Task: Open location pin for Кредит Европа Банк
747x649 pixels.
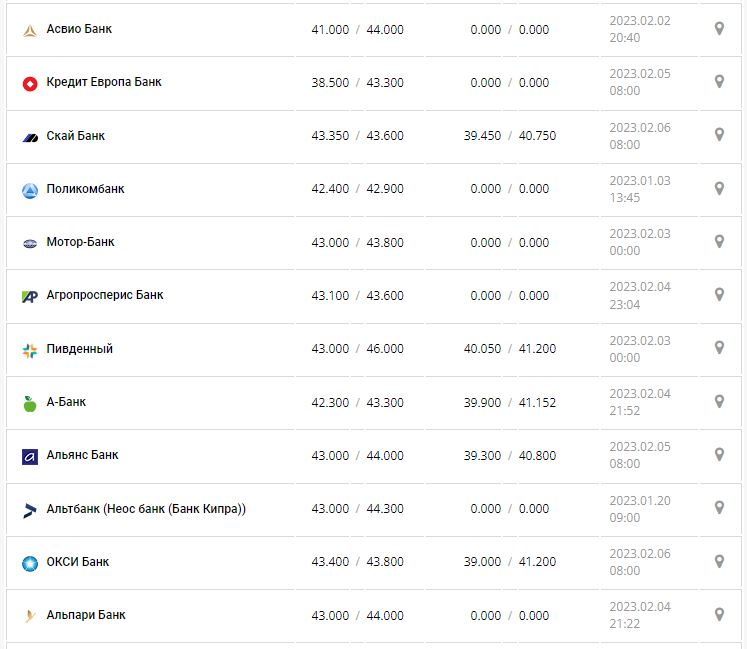Action: click(718, 82)
